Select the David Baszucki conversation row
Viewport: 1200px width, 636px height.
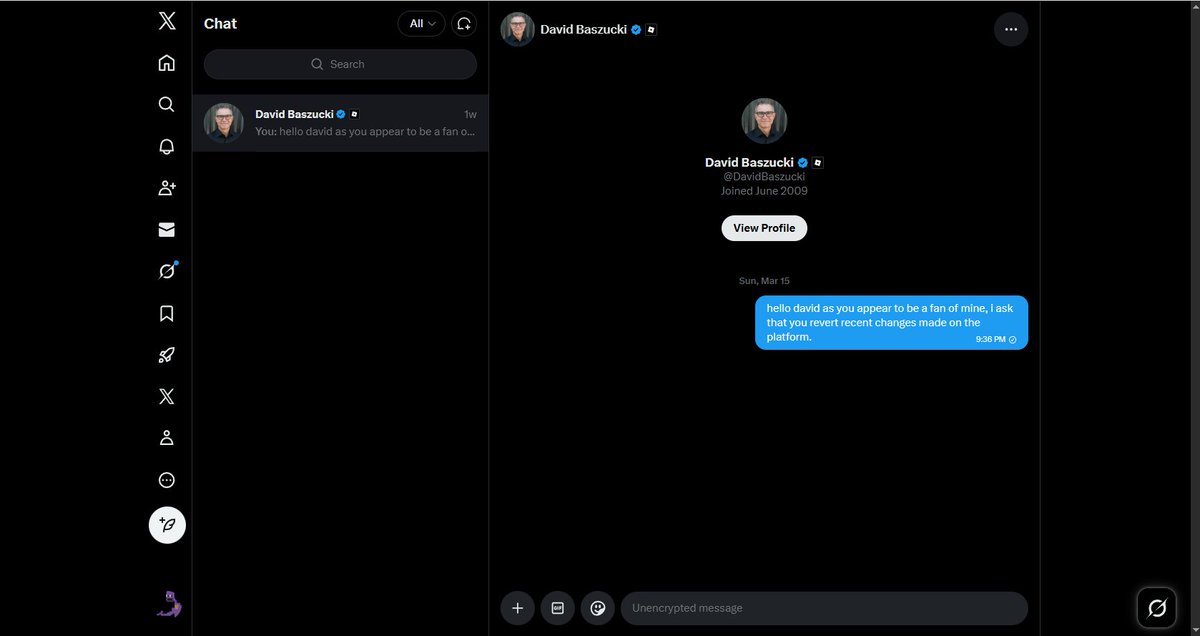[340, 123]
